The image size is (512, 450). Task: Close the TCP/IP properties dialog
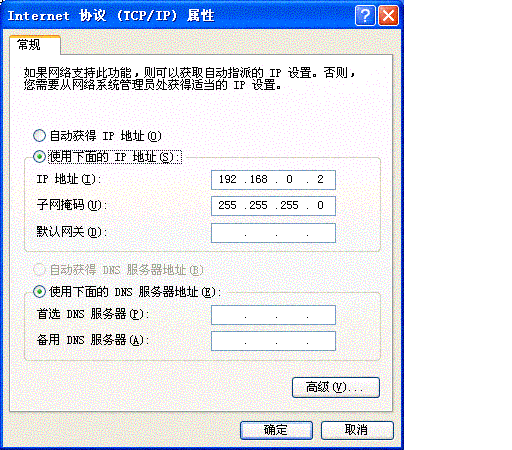click(x=388, y=15)
